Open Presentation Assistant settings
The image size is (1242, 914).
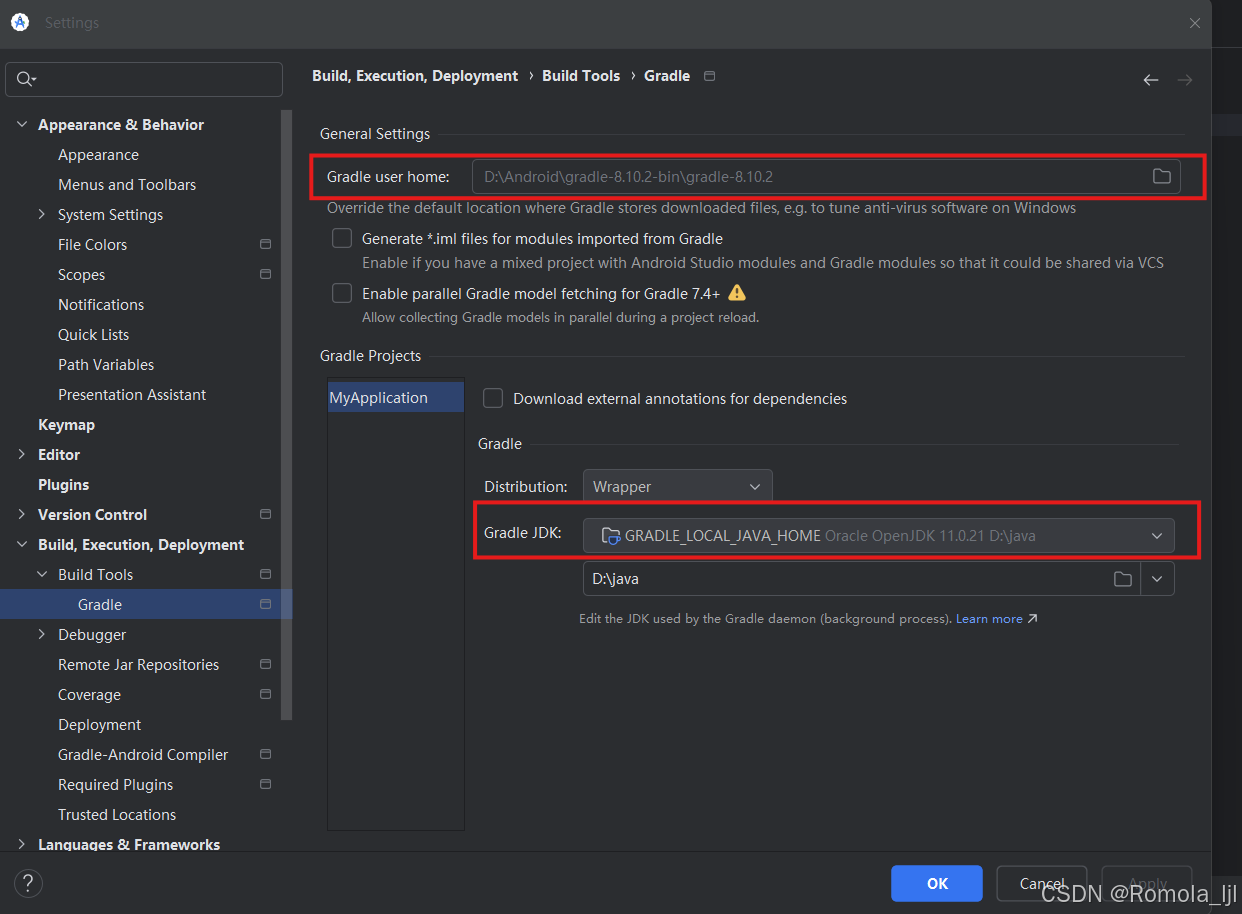[x=132, y=395]
